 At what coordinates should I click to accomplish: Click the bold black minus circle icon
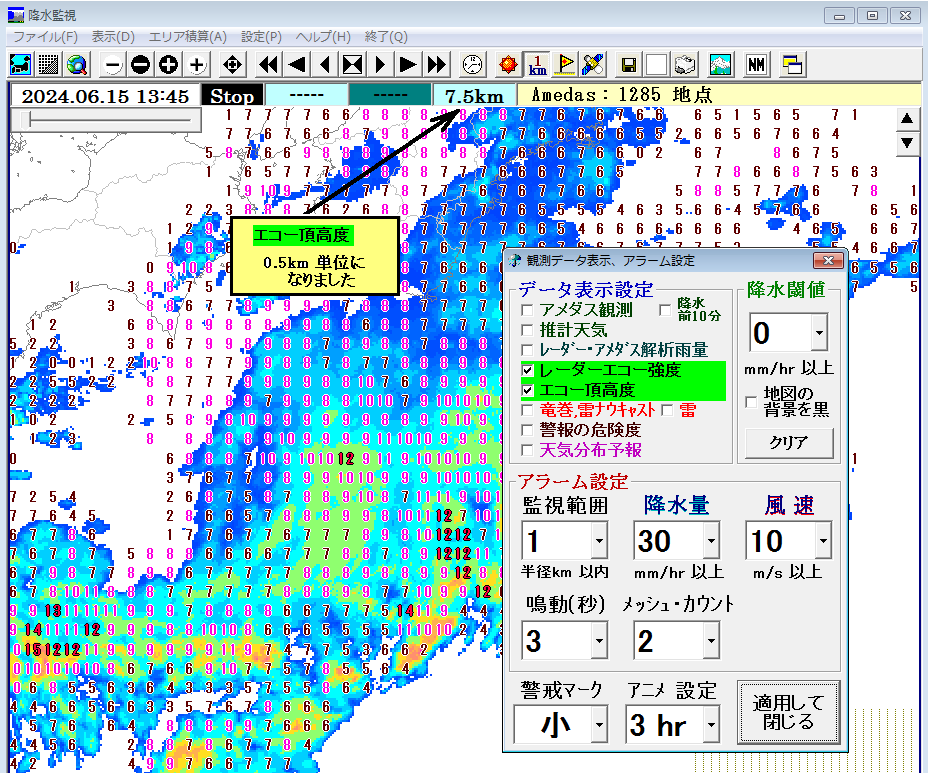click(x=140, y=65)
